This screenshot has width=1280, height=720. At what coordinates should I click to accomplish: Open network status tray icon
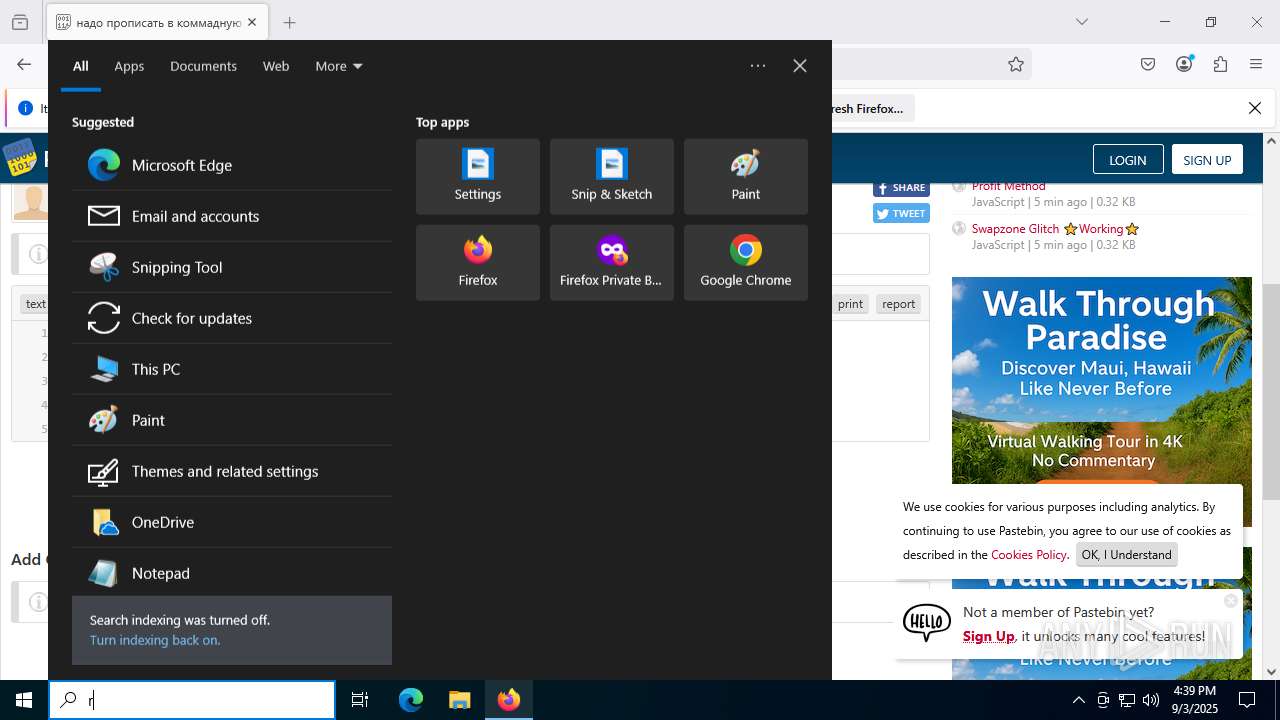[1127, 700]
